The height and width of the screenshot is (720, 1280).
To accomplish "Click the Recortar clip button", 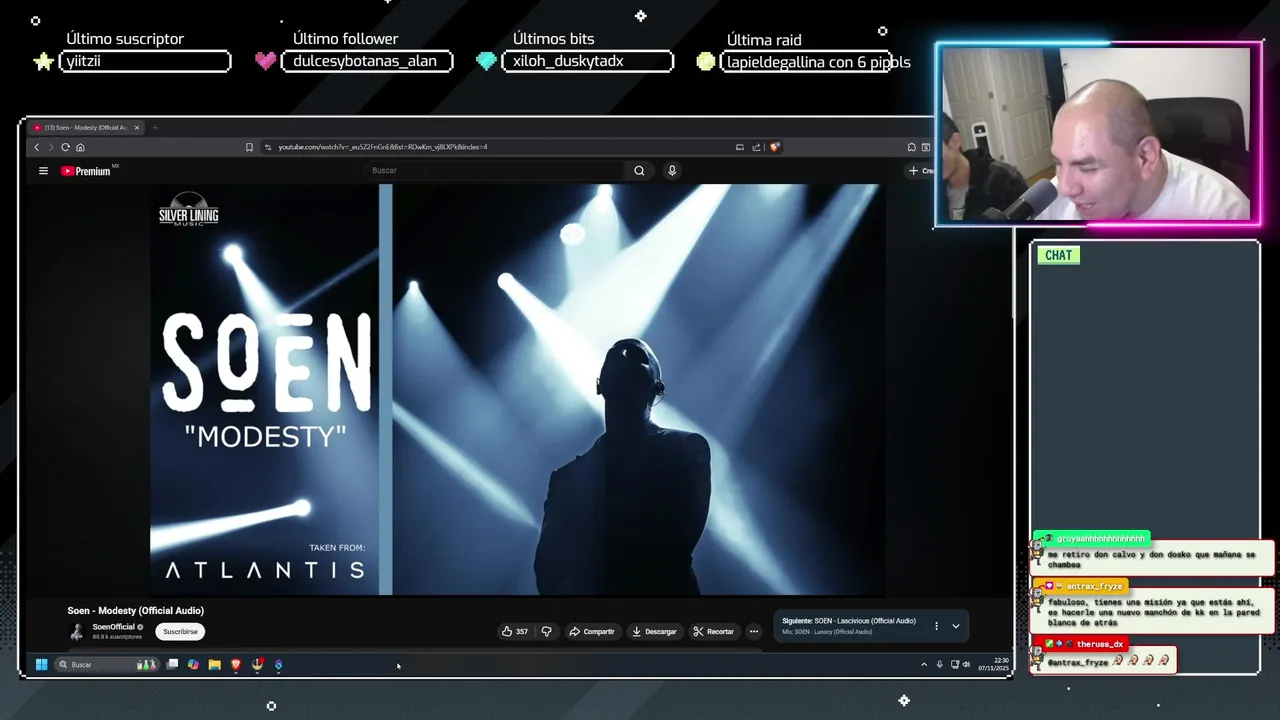I will pos(714,631).
